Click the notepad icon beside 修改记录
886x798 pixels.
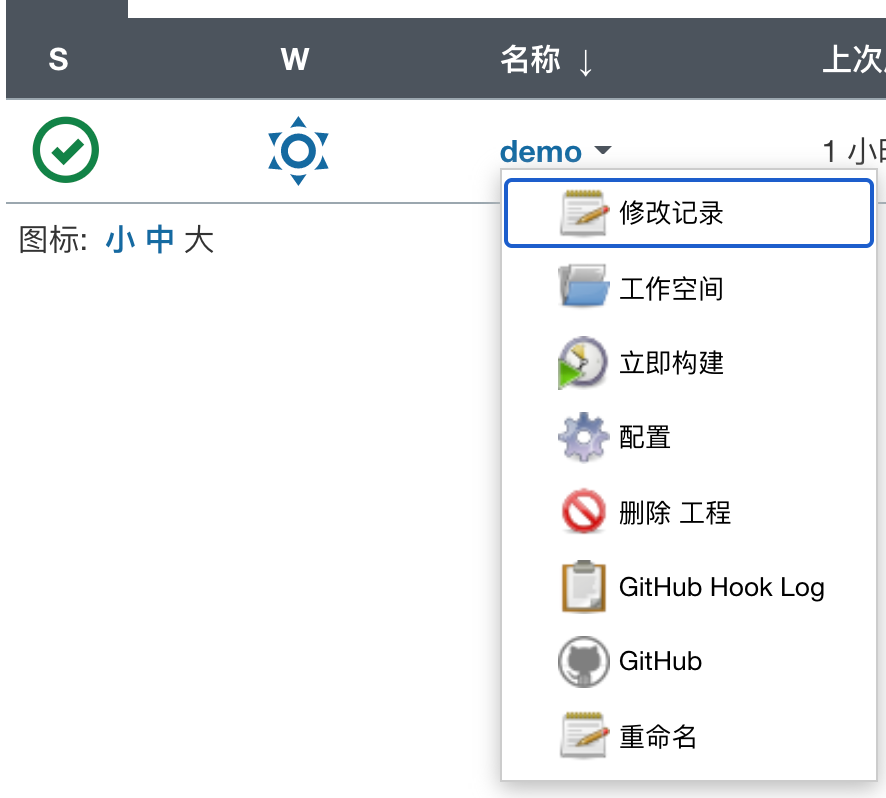pyautogui.click(x=583, y=213)
